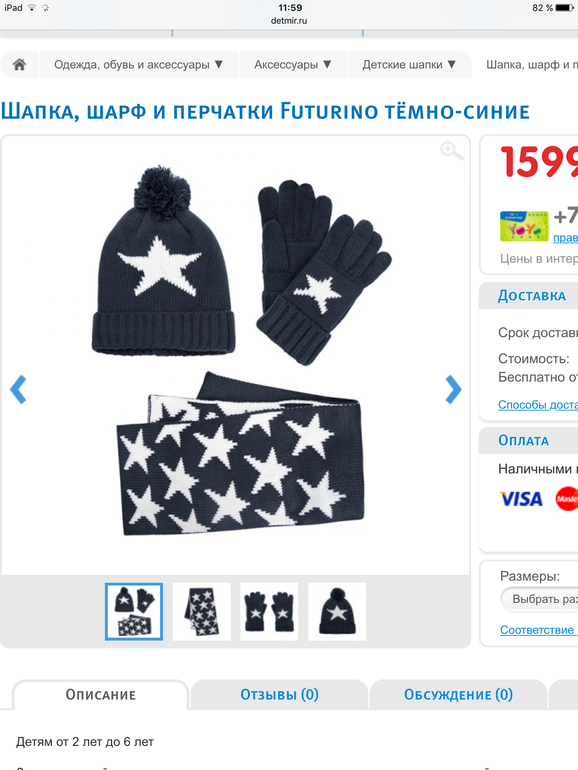Switch to the 'Обсуждение (0)' tab
This screenshot has width=578, height=770.
pyautogui.click(x=458, y=694)
